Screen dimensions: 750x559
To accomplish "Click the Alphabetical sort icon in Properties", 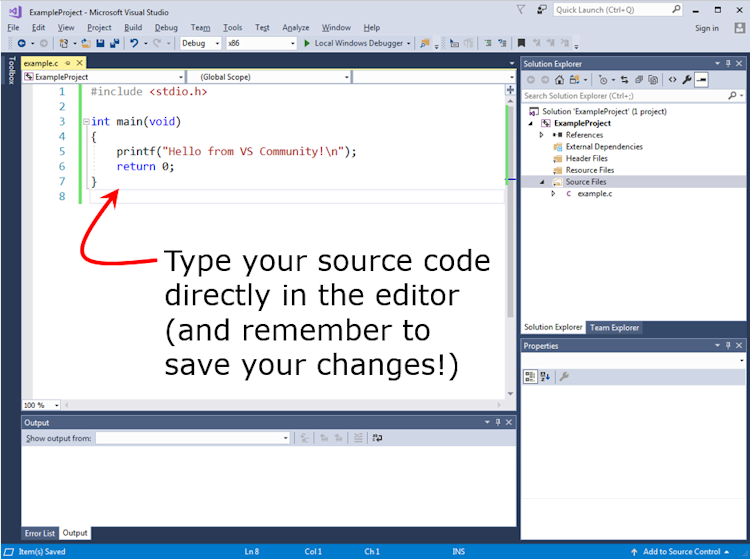I will click(545, 377).
